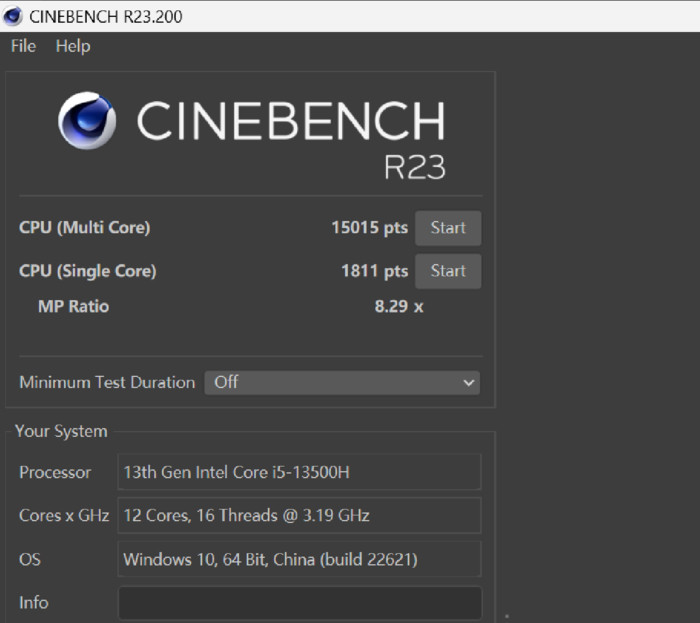
Task: Click the CINEBENCH R23.200 window title
Action: click(x=106, y=17)
